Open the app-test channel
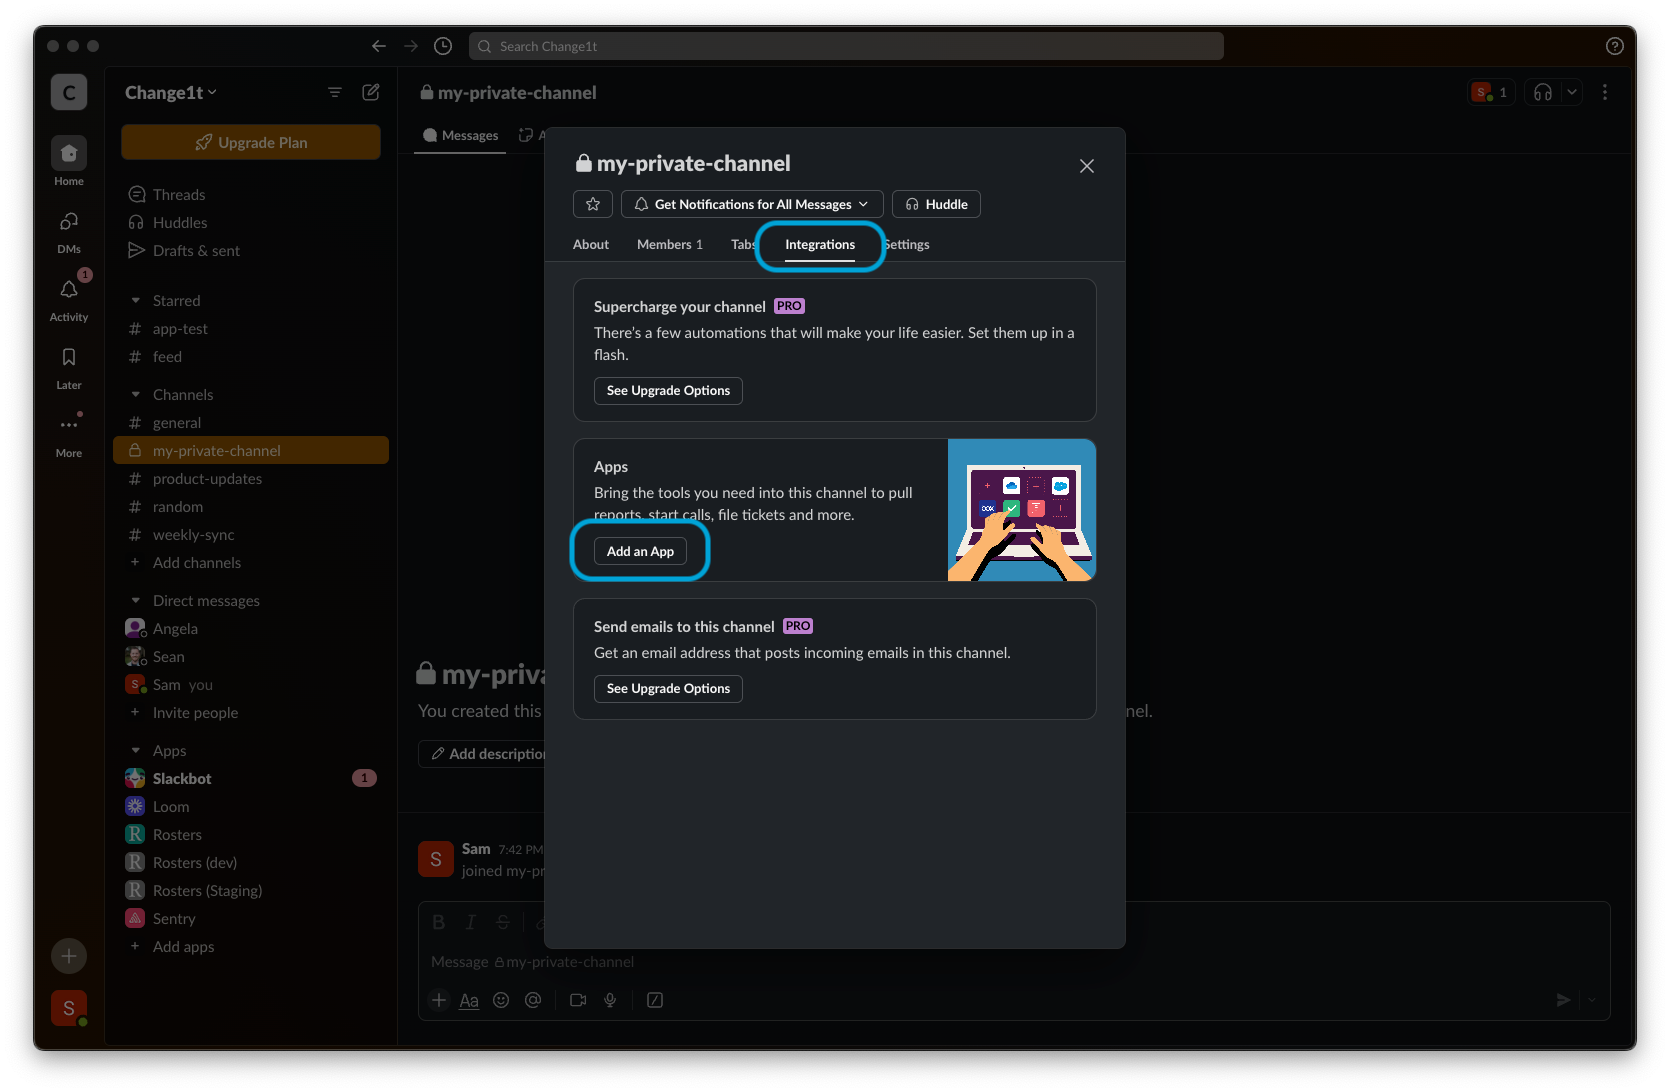 251,328
